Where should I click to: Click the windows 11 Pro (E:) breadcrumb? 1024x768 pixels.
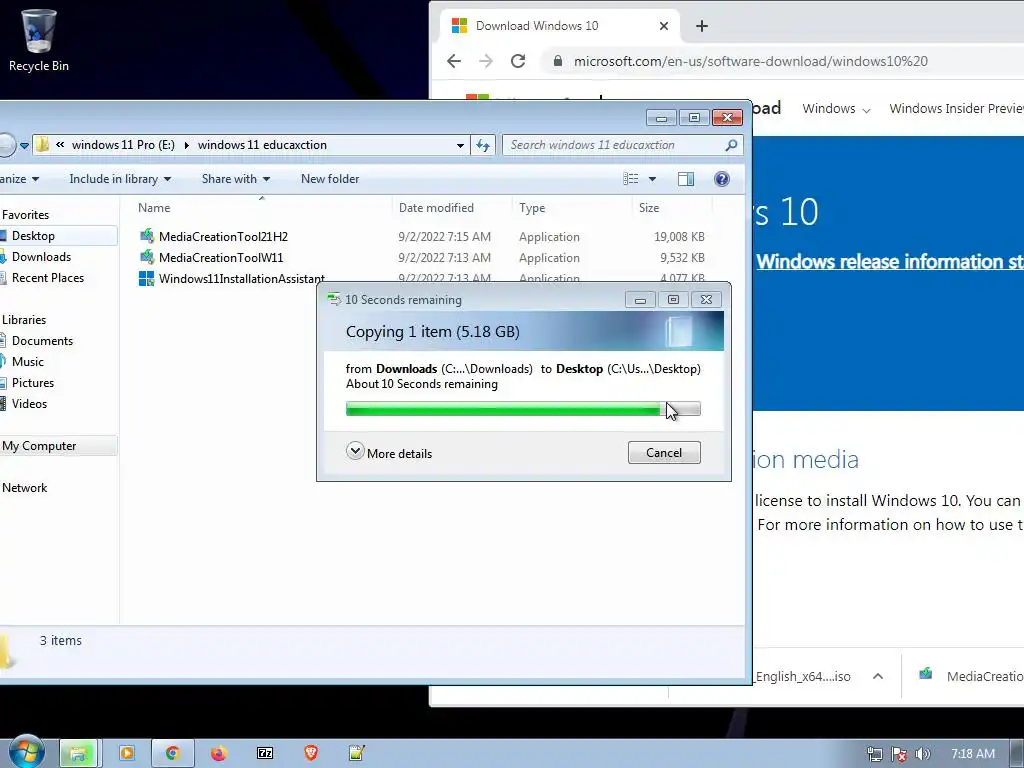(x=123, y=145)
